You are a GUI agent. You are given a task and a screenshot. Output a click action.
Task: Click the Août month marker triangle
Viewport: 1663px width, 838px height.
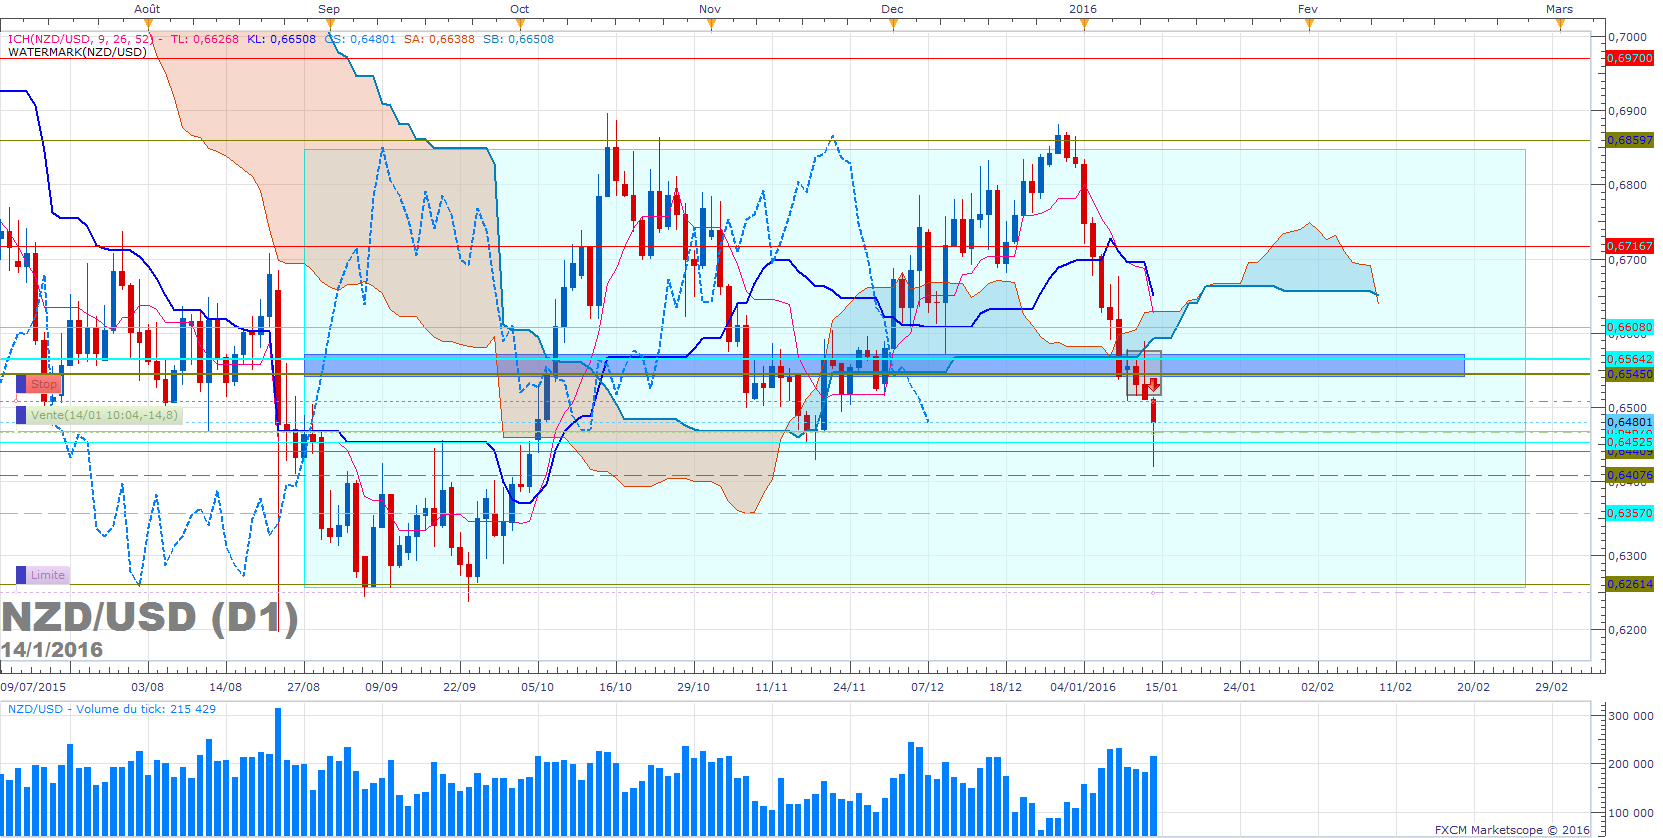[148, 23]
